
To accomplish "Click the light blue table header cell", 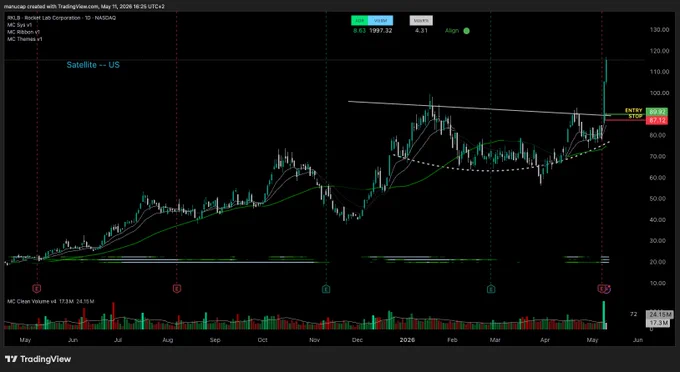I will point(380,20).
